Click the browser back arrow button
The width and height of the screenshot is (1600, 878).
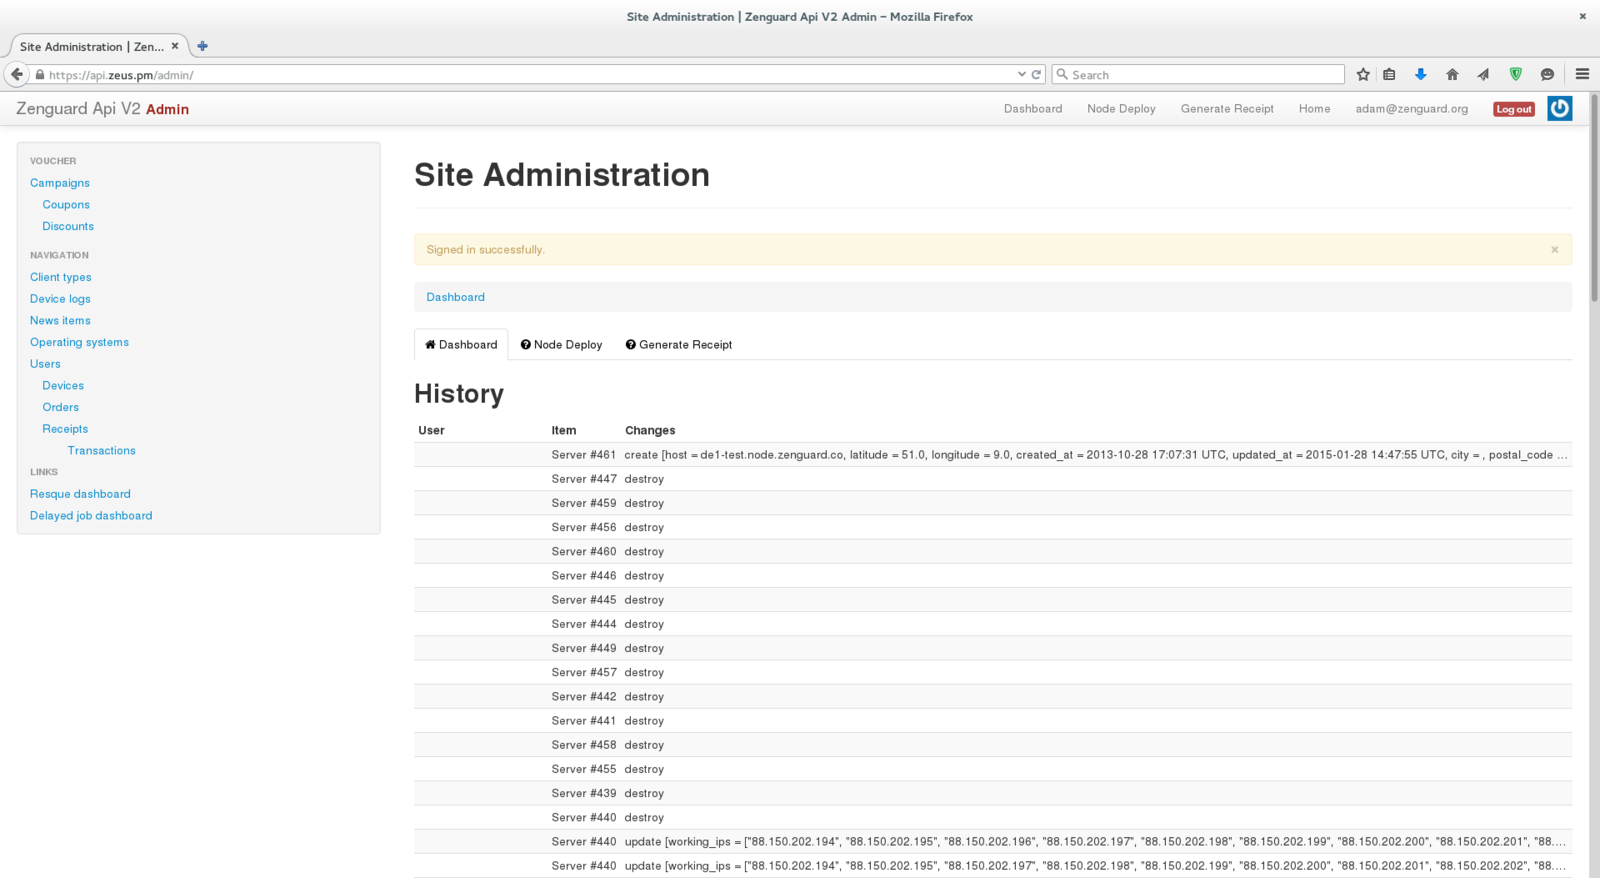tap(16, 74)
